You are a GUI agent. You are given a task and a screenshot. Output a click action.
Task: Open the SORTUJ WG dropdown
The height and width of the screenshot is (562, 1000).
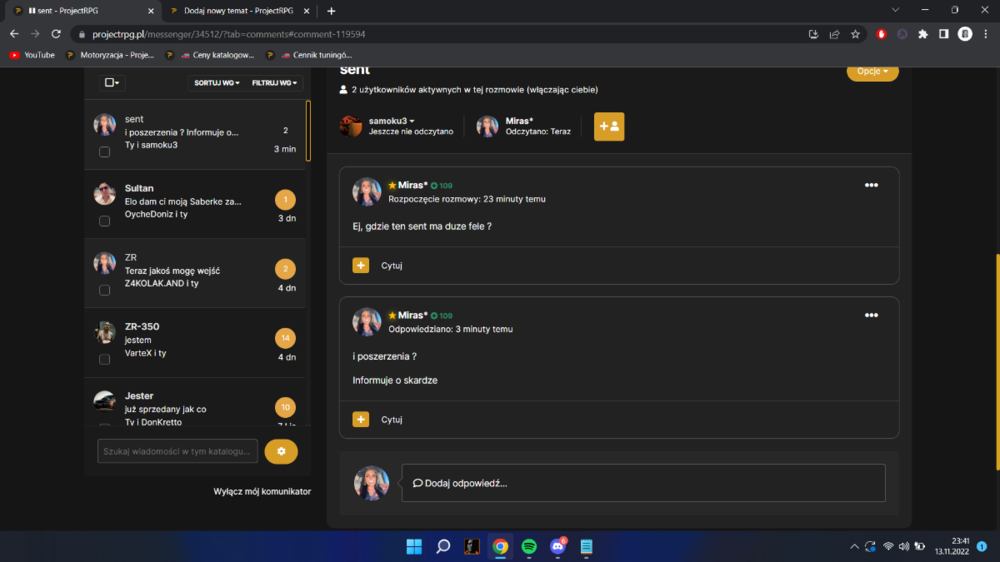click(217, 83)
